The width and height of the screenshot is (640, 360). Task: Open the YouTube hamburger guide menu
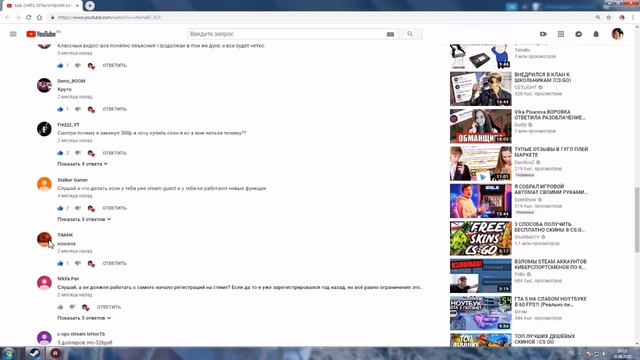13,34
